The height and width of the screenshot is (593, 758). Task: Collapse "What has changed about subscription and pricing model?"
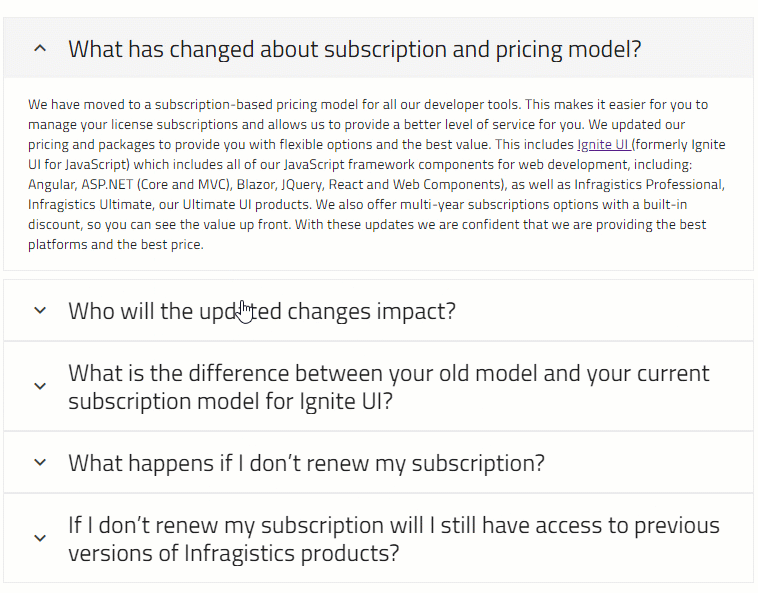[x=354, y=48]
